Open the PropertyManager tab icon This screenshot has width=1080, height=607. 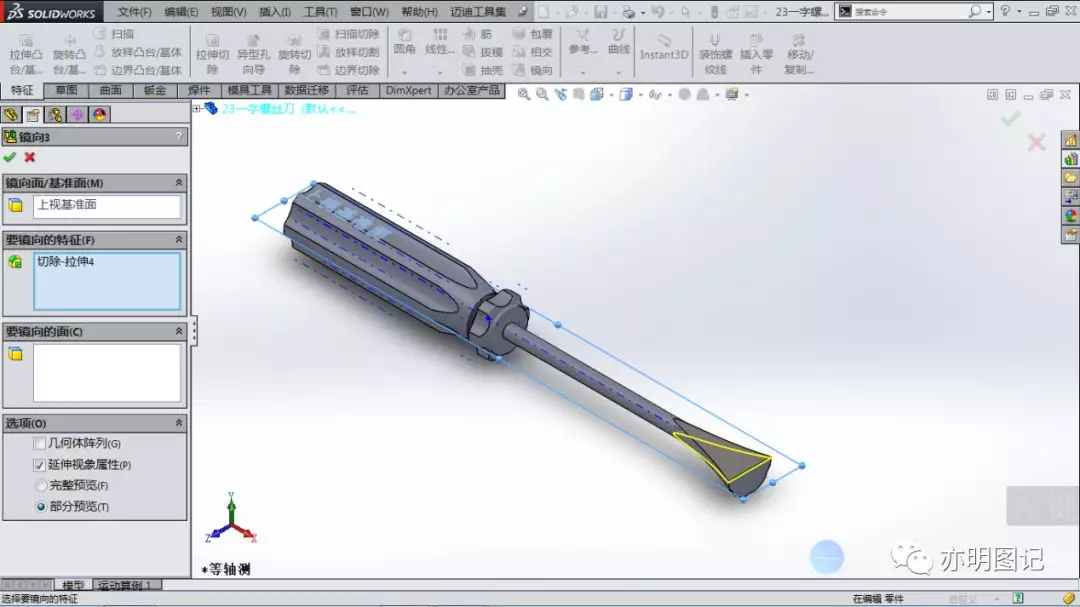click(33, 114)
